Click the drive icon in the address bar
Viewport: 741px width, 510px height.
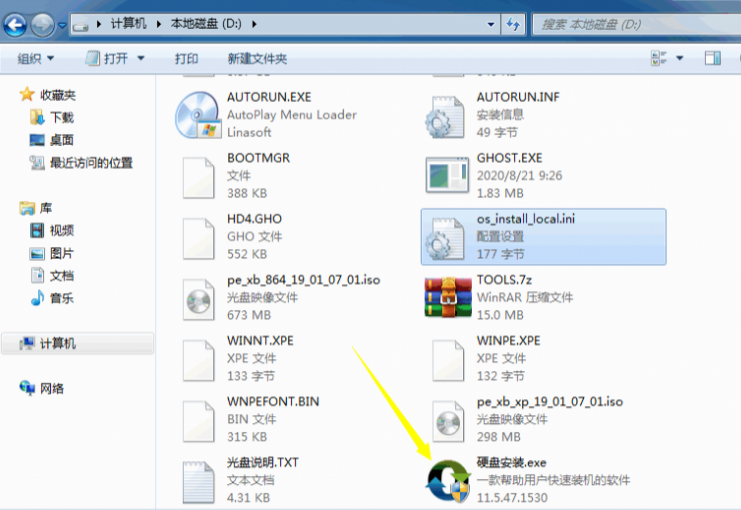tap(81, 25)
